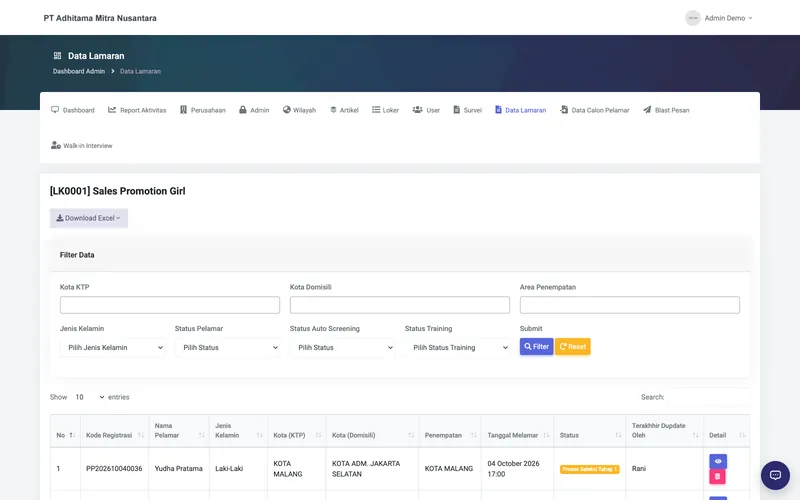Open Status Auto Screening dropdown
This screenshot has height=500, width=800.
tap(342, 347)
